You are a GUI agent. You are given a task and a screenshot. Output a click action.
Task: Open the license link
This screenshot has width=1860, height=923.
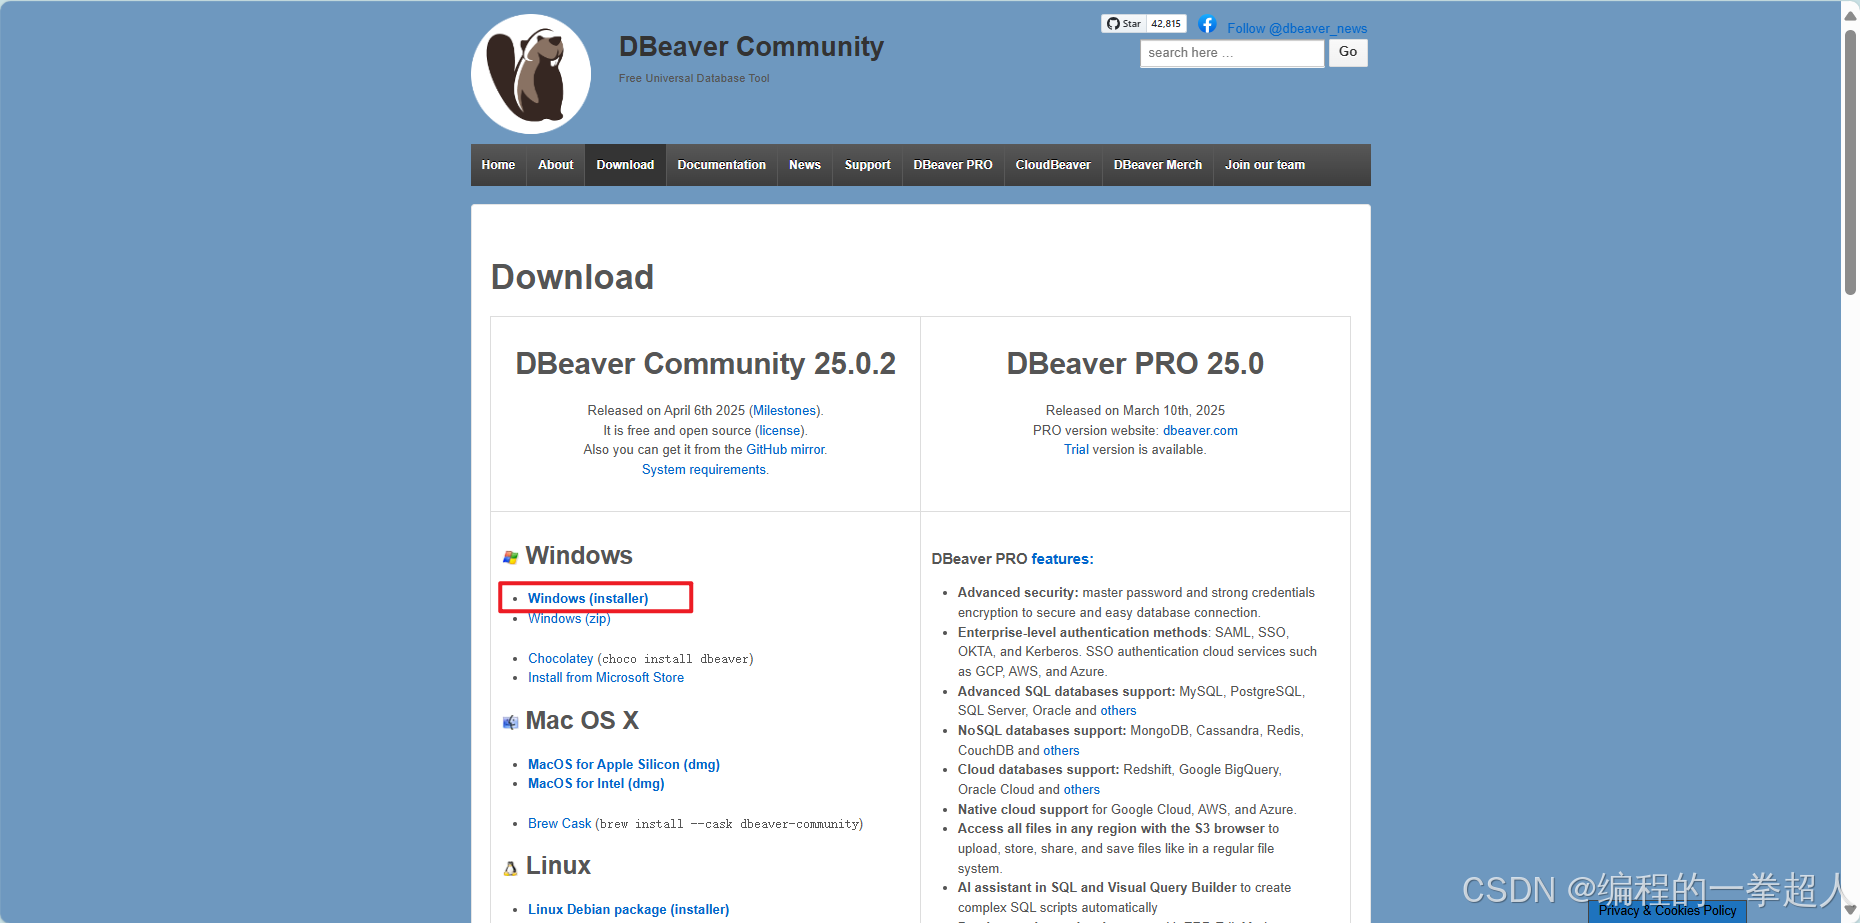coord(780,431)
